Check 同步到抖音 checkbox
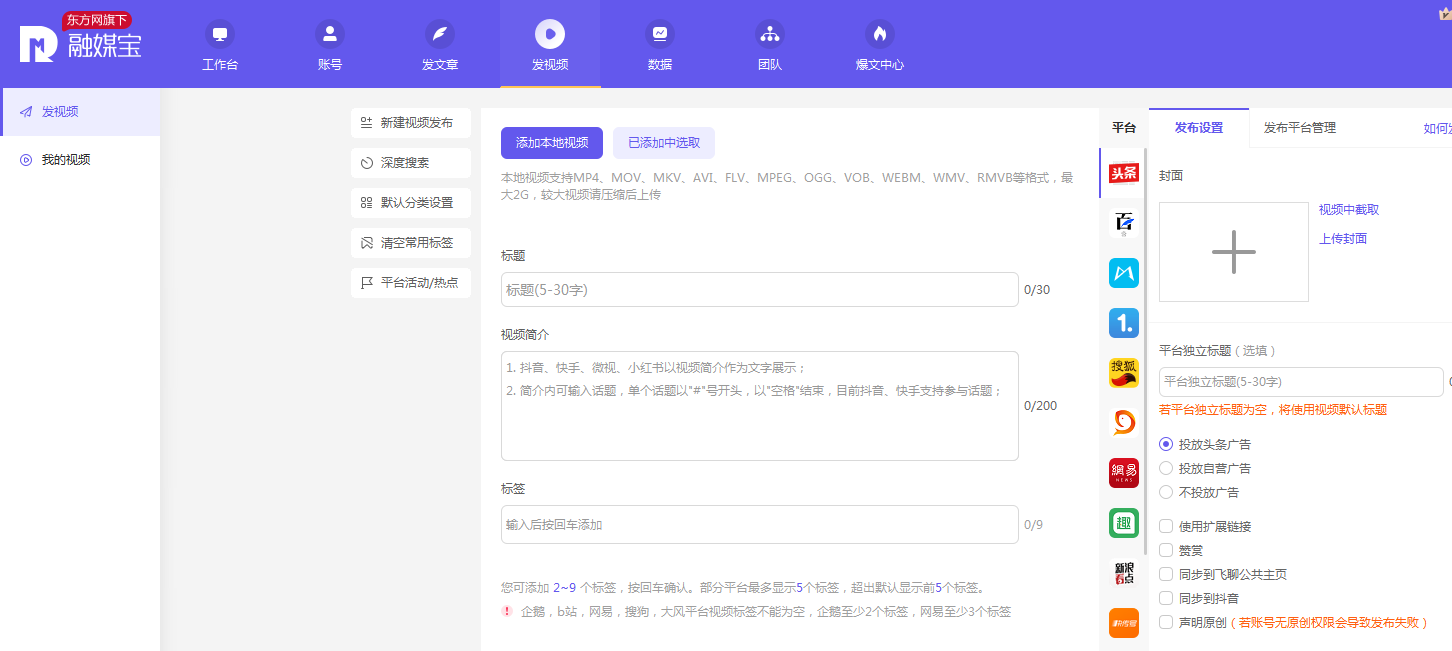The height and width of the screenshot is (651, 1452). tap(1166, 598)
